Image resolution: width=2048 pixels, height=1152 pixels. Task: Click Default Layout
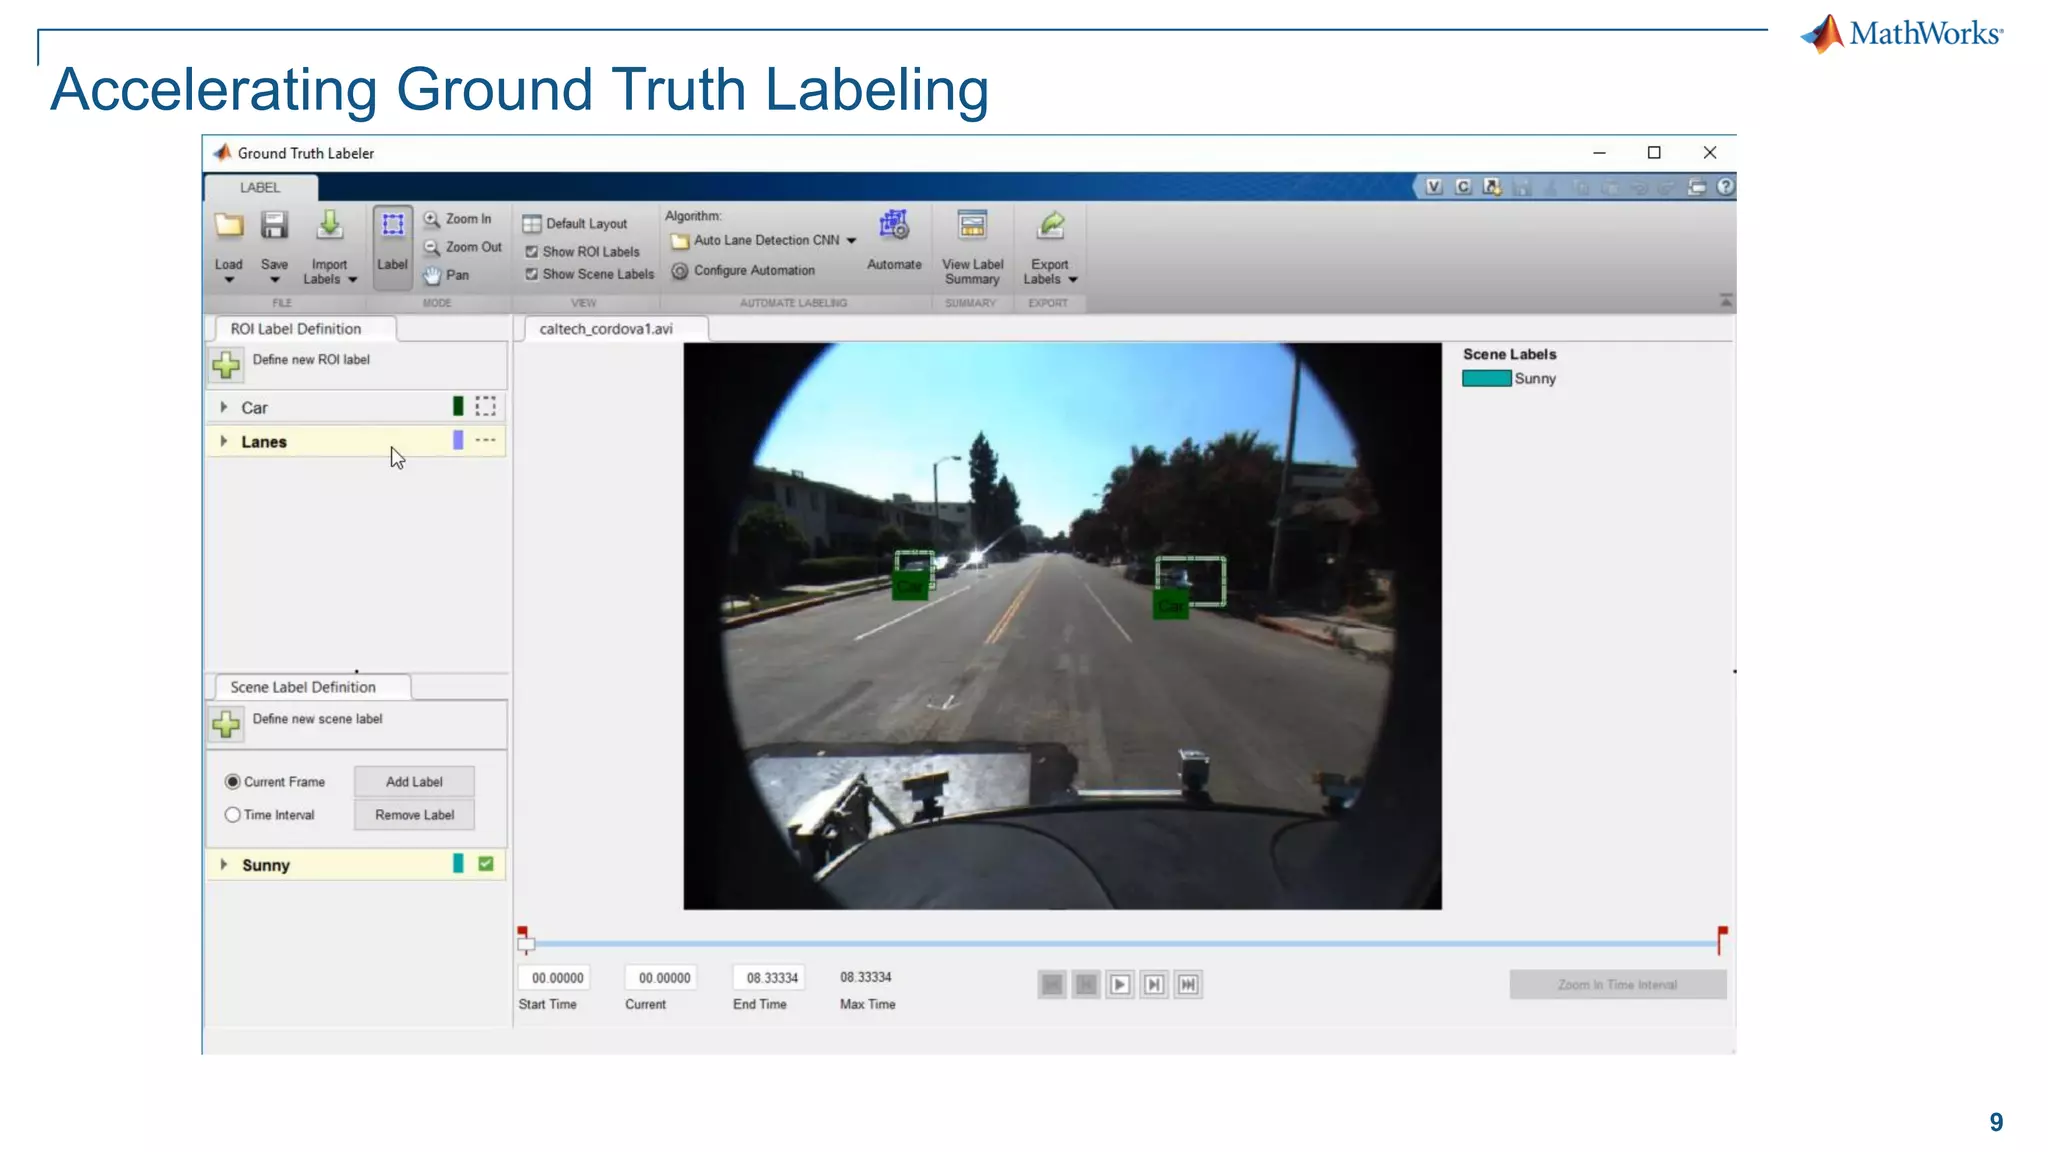(x=576, y=224)
